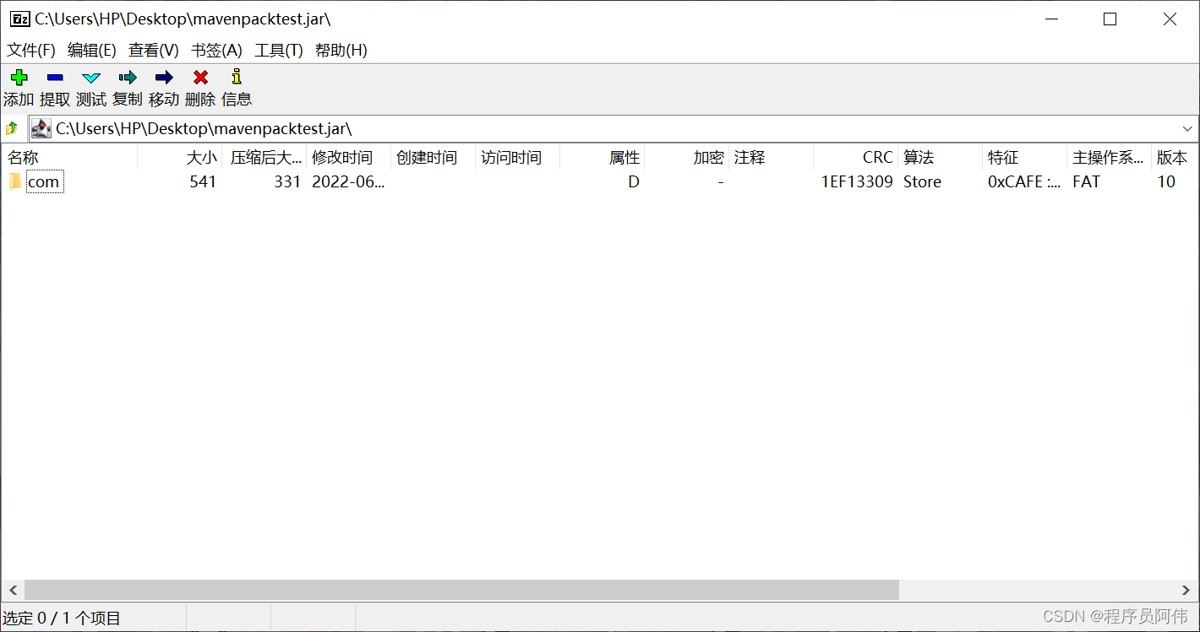Click modified date 2022-06... cell
The image size is (1200, 632).
pyautogui.click(x=348, y=182)
